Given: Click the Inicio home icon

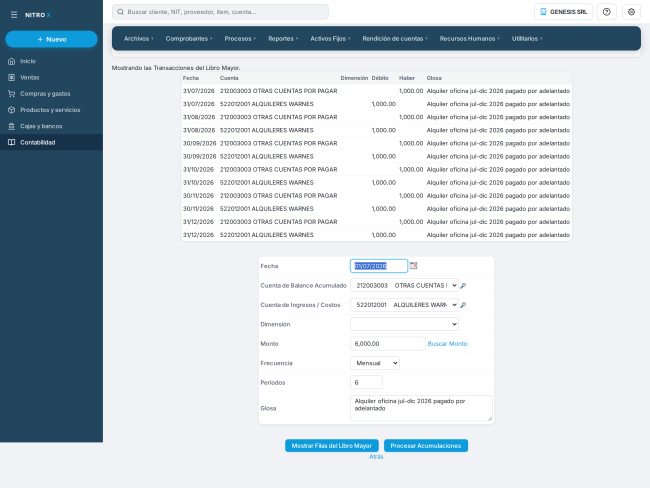Looking at the screenshot, I should 12,61.
